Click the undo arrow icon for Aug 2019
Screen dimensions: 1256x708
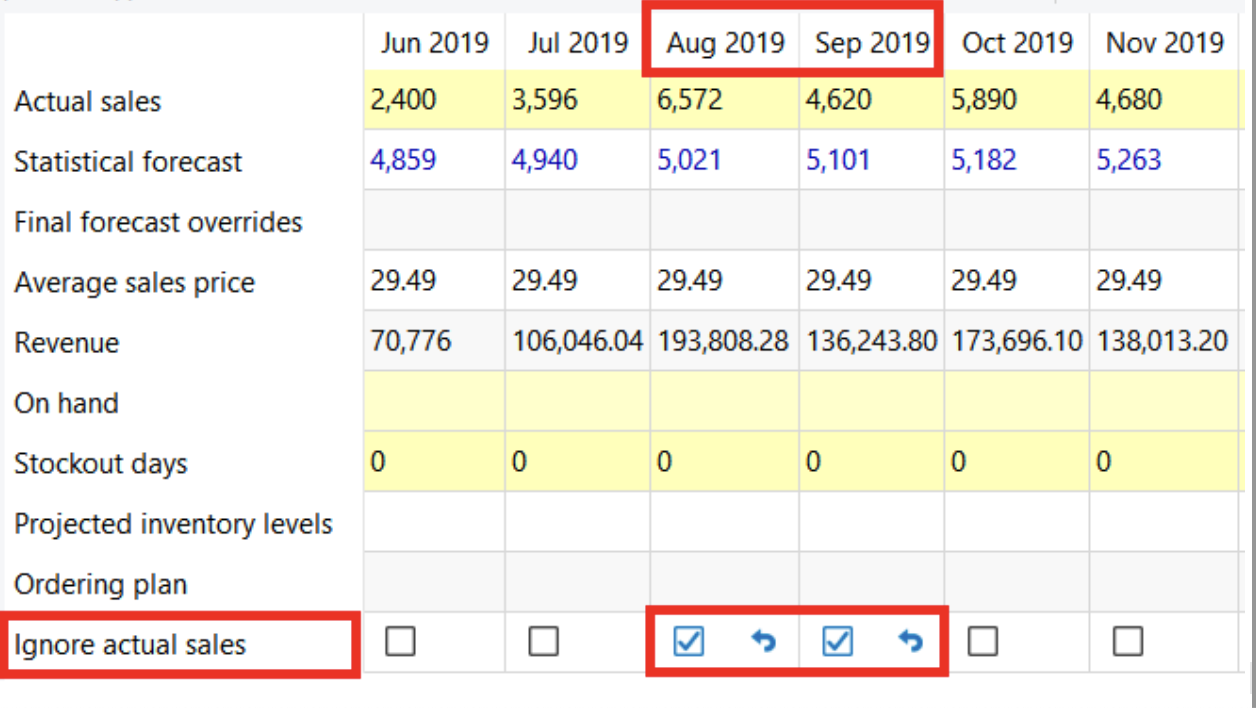pos(763,641)
